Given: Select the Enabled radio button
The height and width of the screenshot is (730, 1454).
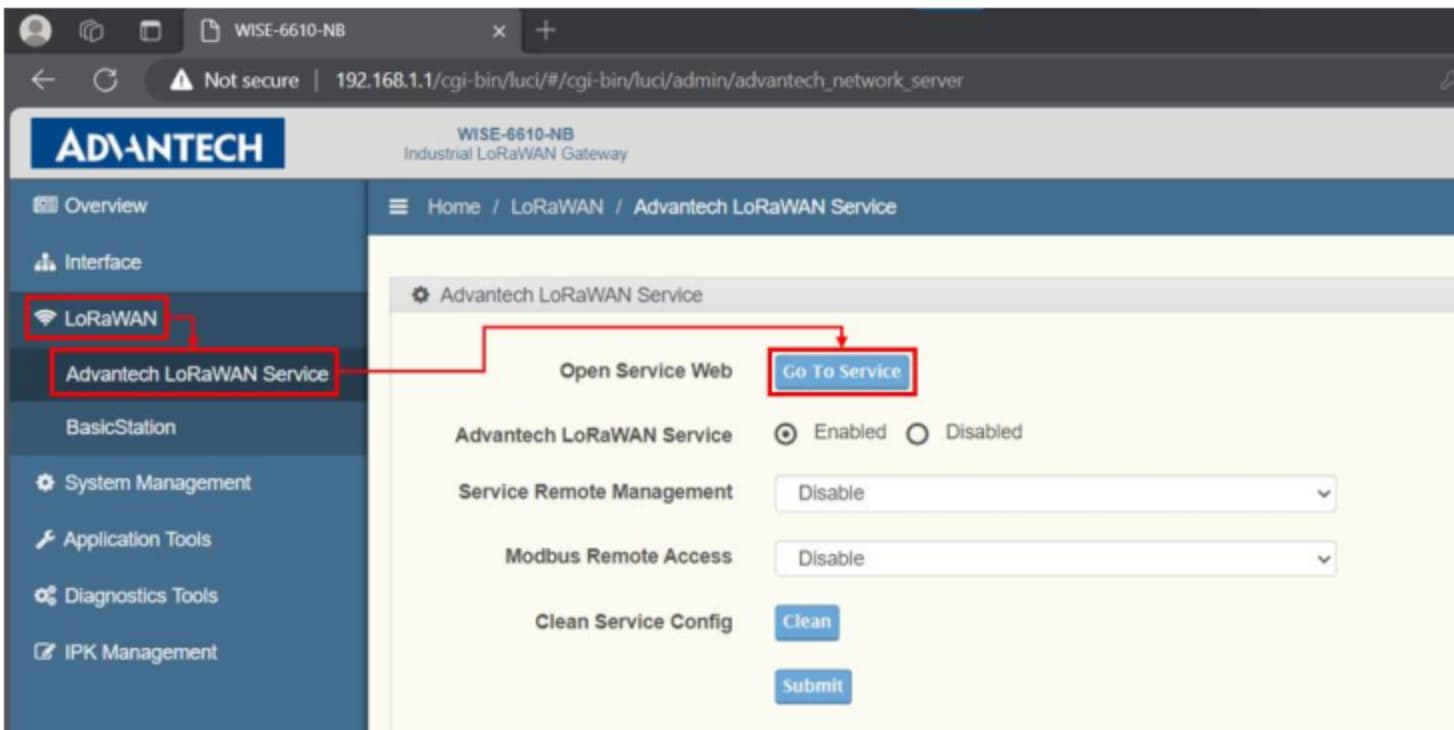Looking at the screenshot, I should point(786,434).
